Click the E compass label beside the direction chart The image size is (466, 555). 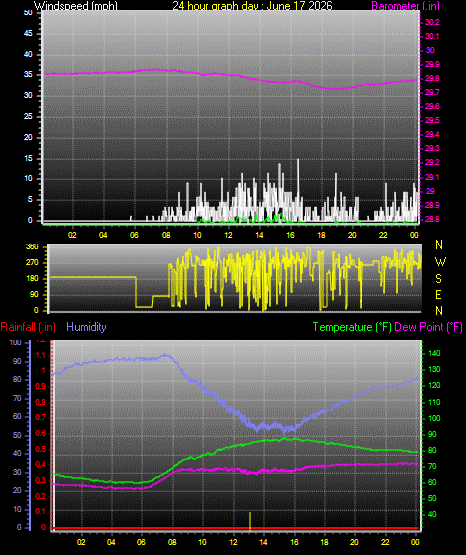point(438,295)
